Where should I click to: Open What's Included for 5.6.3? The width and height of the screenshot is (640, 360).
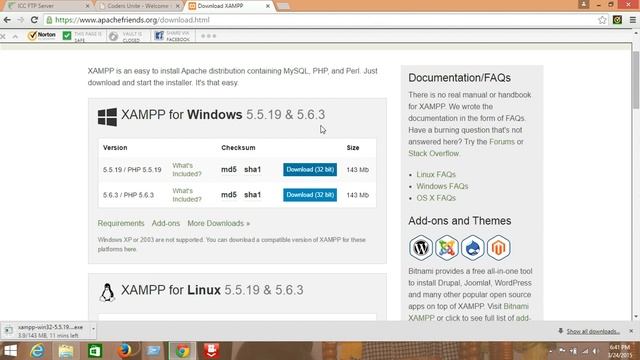click(x=187, y=195)
